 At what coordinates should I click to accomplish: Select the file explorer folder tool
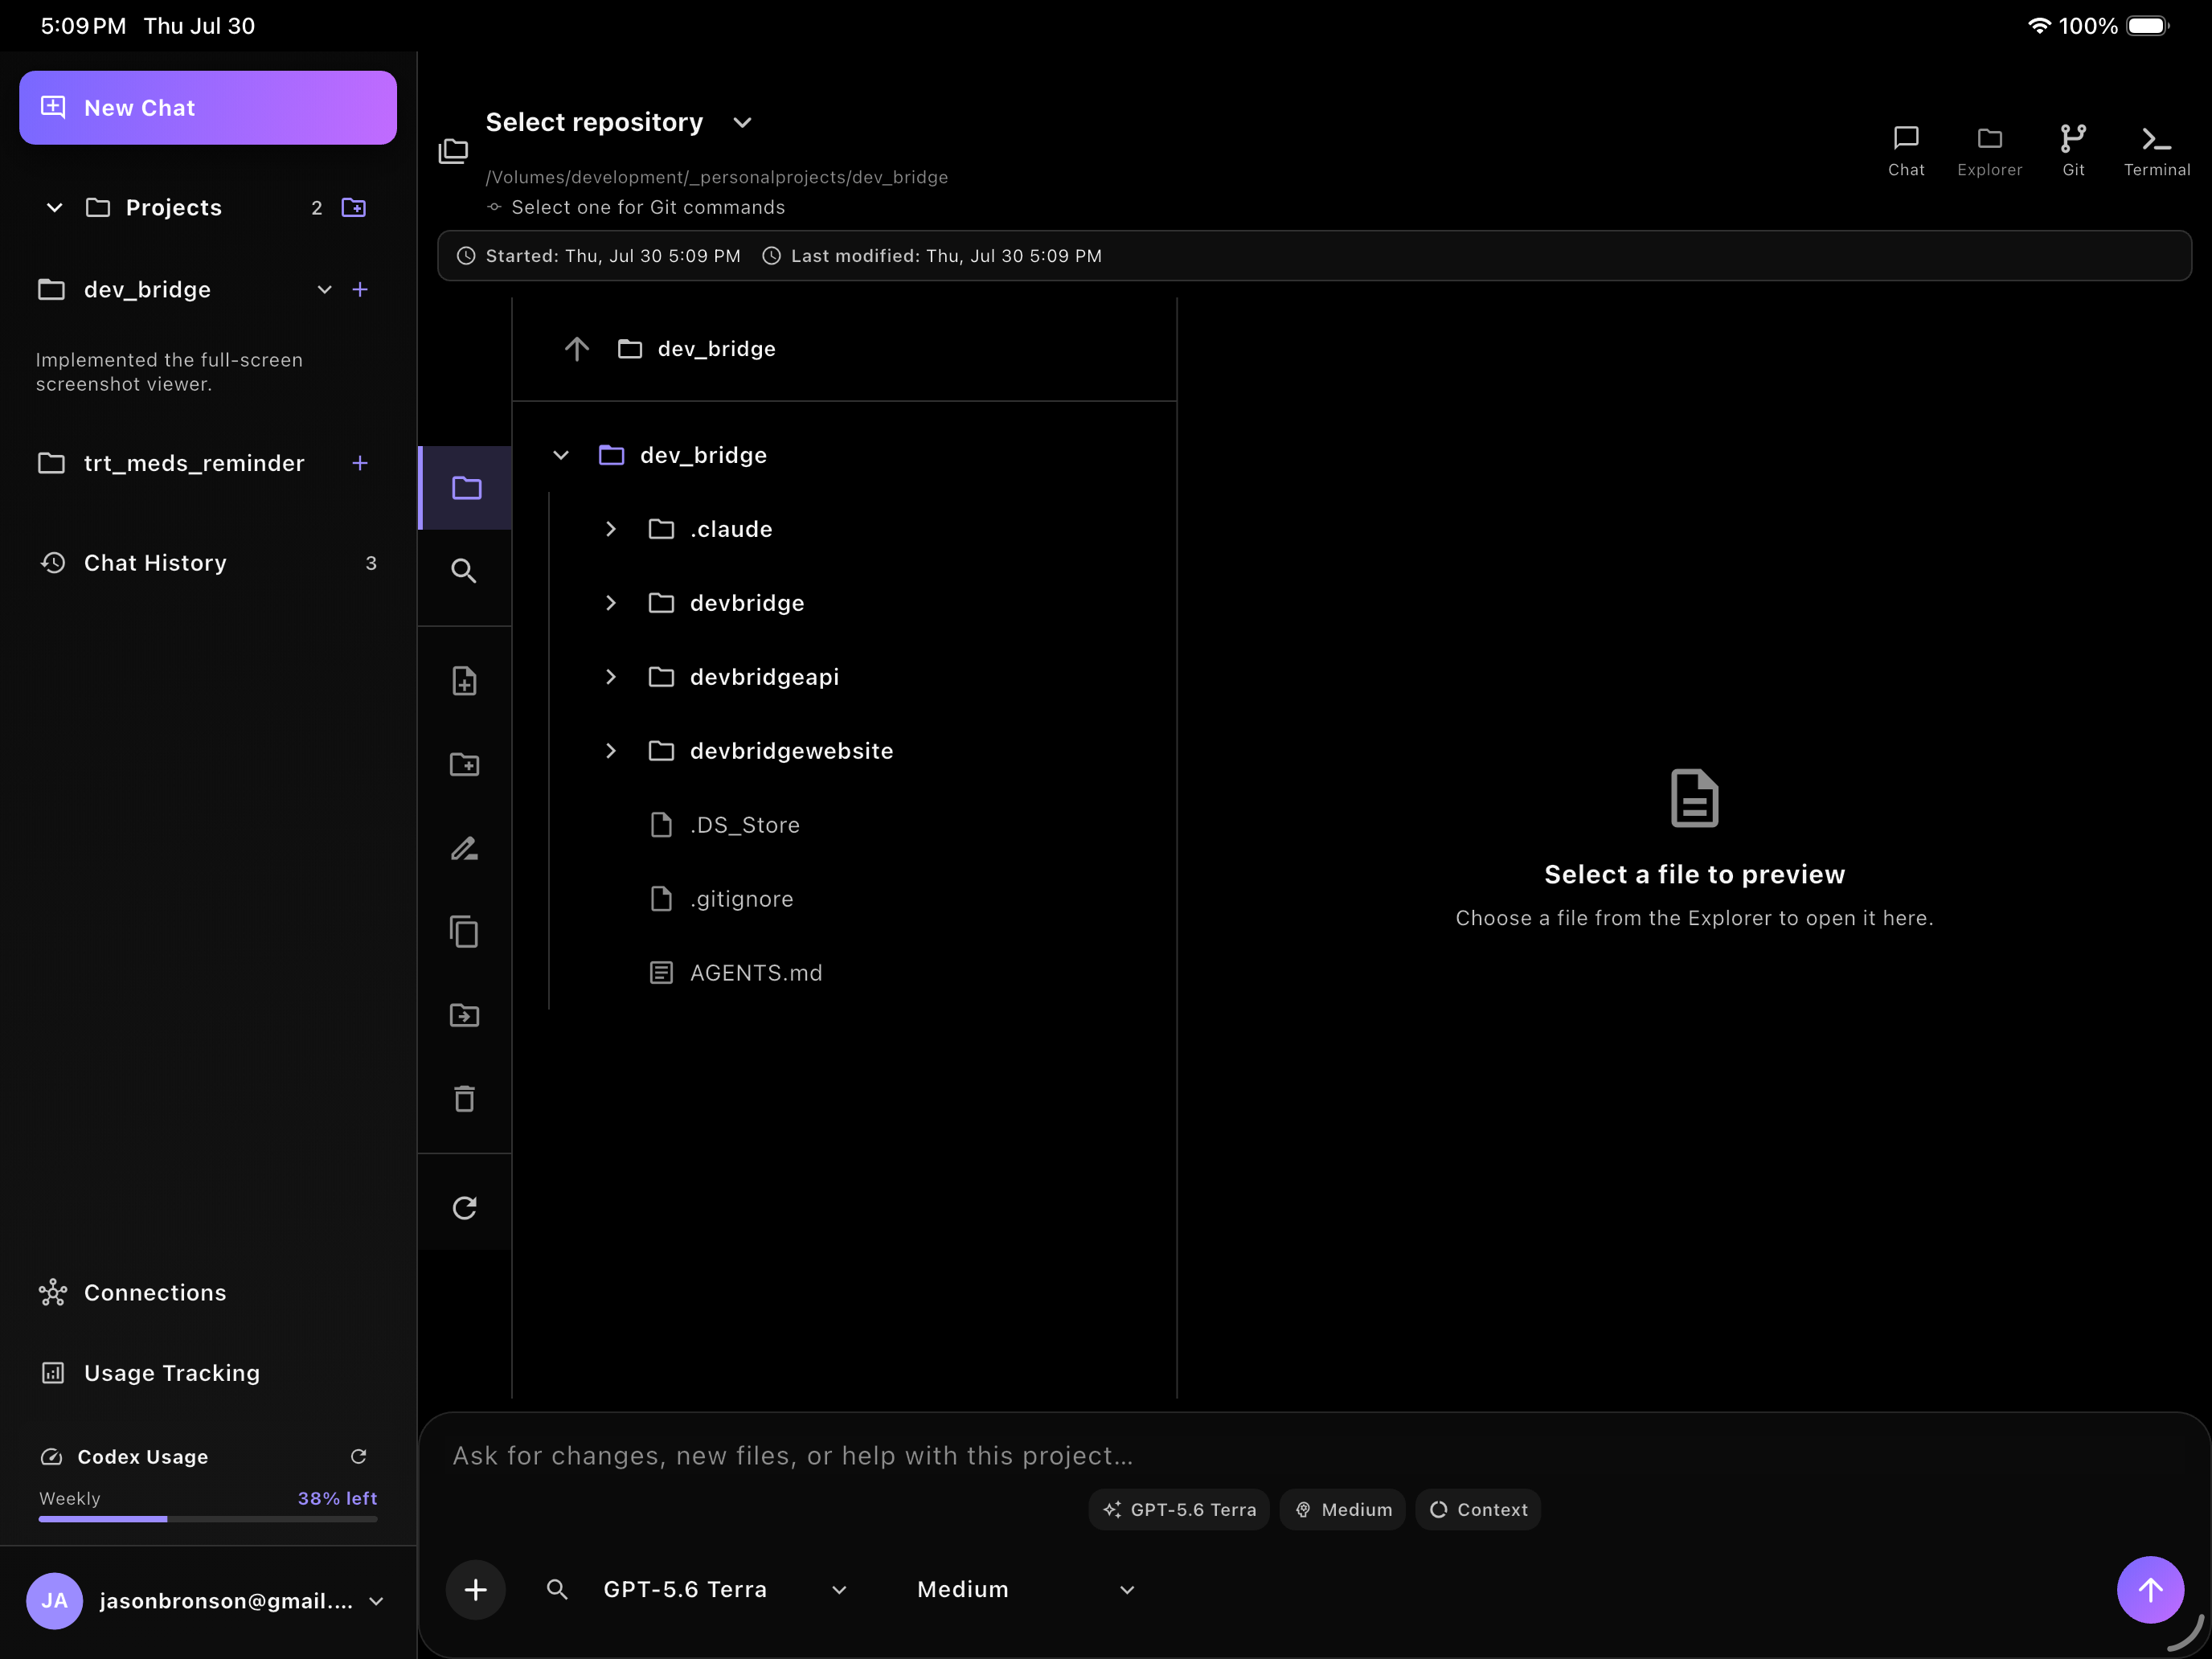[x=466, y=488]
